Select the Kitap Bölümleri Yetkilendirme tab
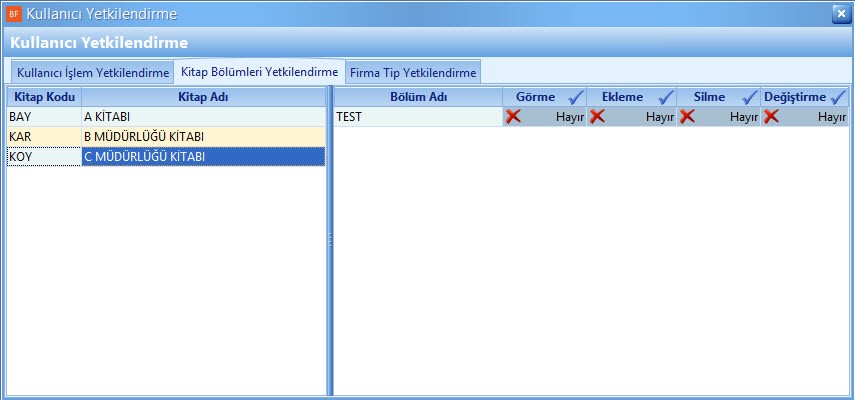The height and width of the screenshot is (400, 855). coord(259,72)
